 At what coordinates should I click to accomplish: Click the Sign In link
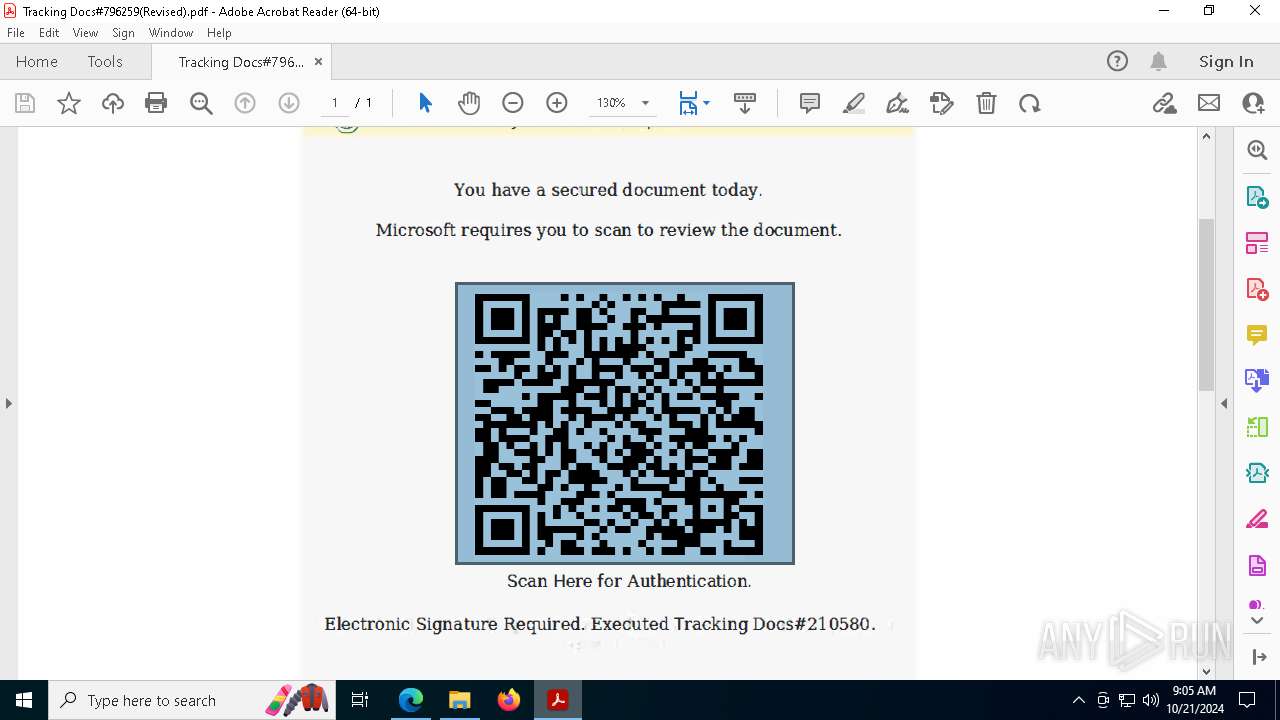(1226, 61)
